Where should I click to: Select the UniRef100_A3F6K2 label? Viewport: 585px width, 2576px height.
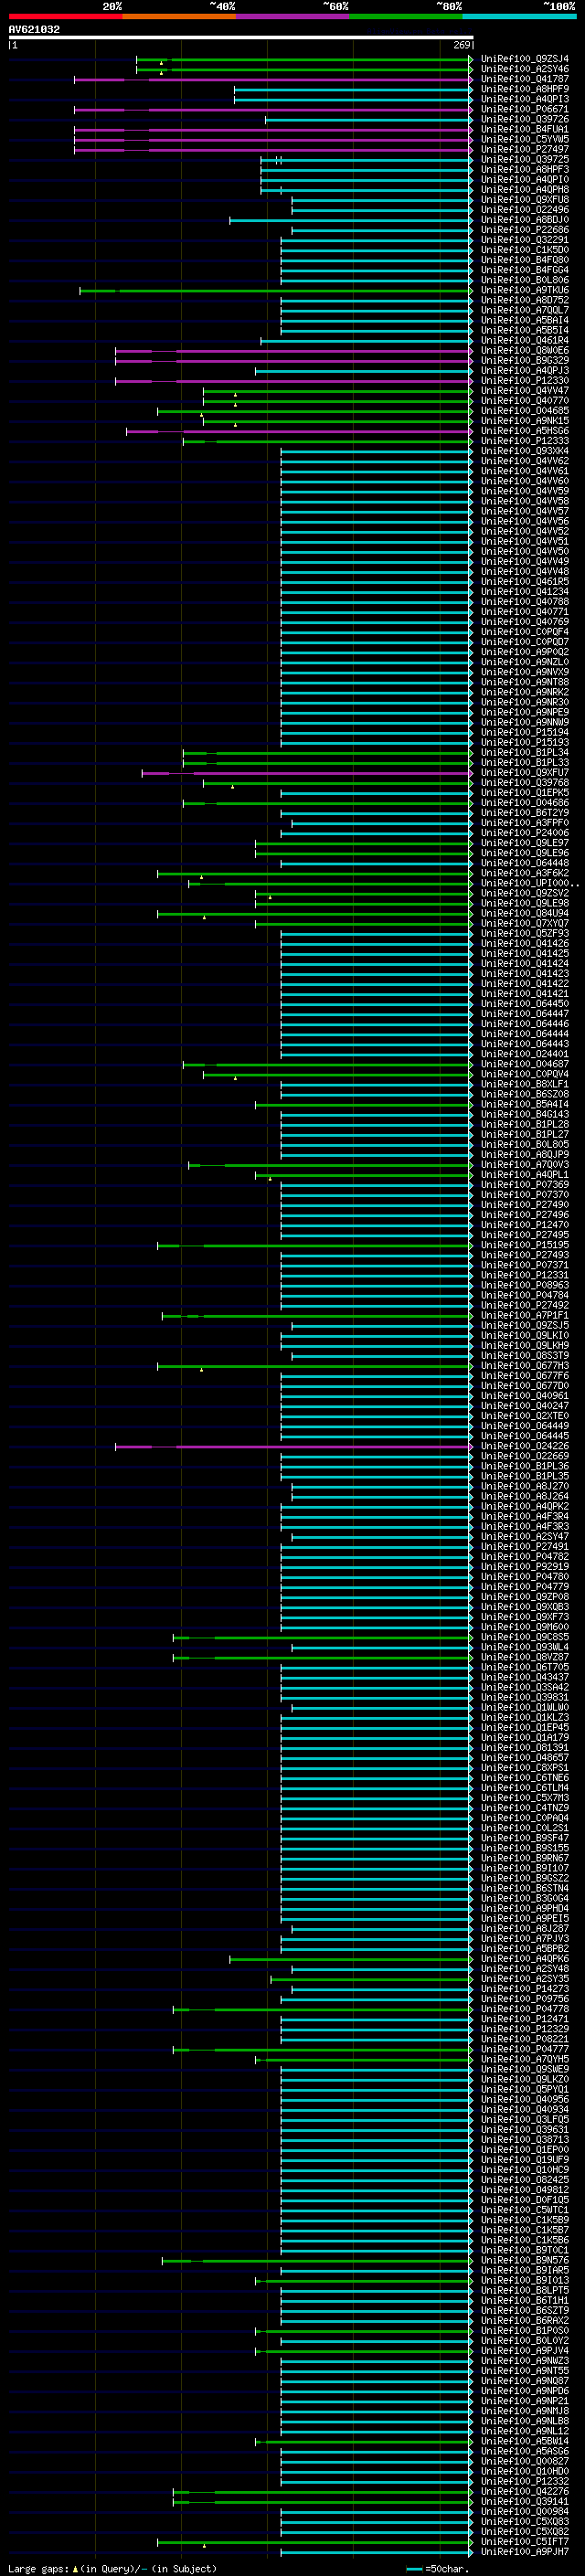524,873
